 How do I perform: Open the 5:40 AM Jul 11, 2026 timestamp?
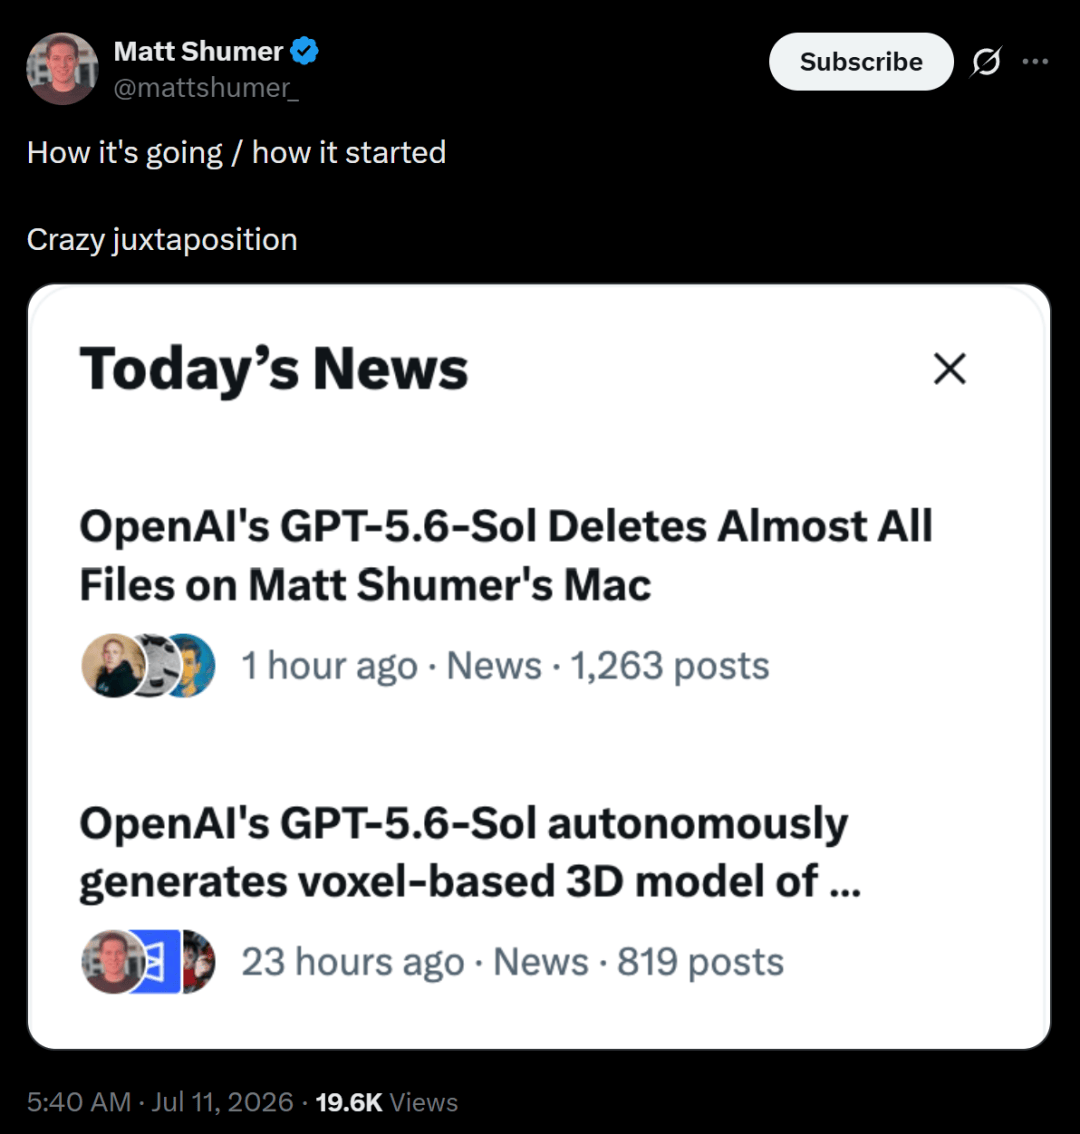tap(160, 1102)
